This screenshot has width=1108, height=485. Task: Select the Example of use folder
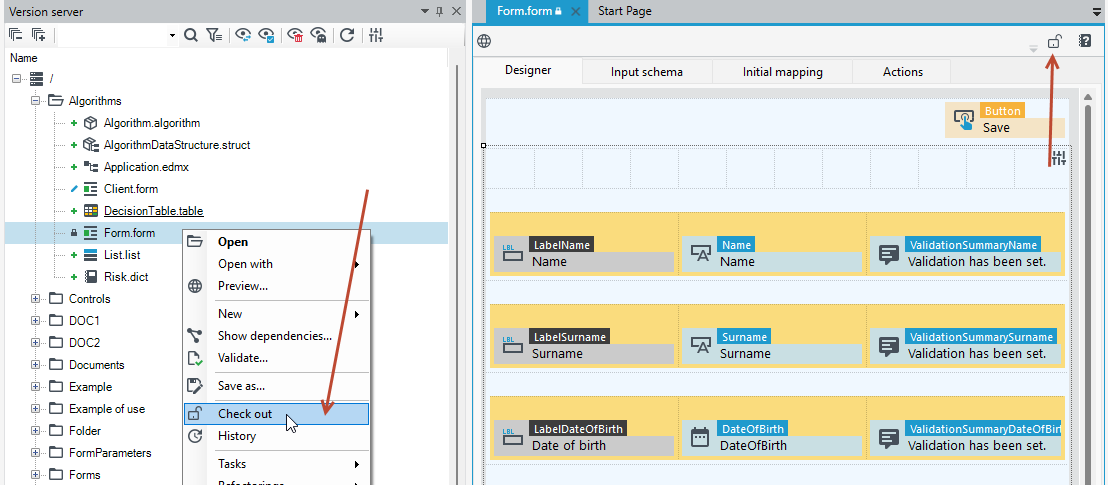click(107, 409)
